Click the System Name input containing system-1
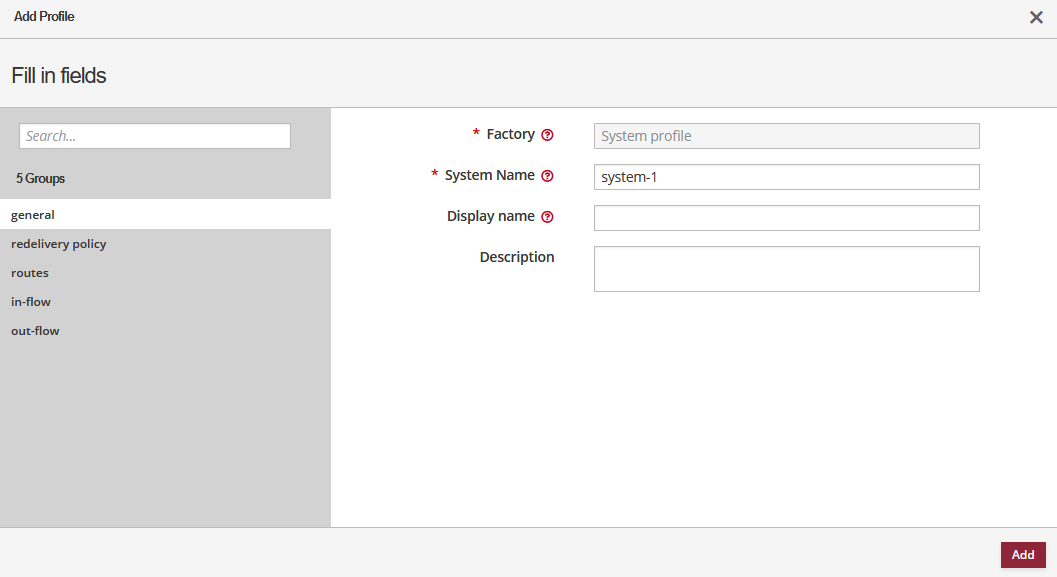This screenshot has height=577, width=1057. [x=786, y=176]
